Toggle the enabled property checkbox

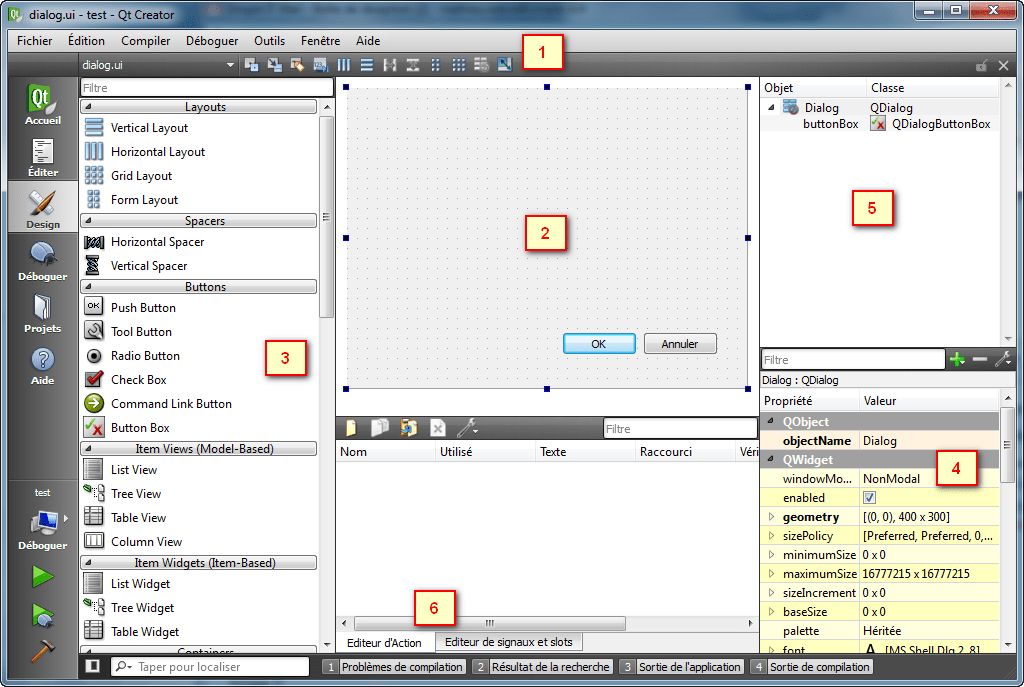click(x=869, y=498)
